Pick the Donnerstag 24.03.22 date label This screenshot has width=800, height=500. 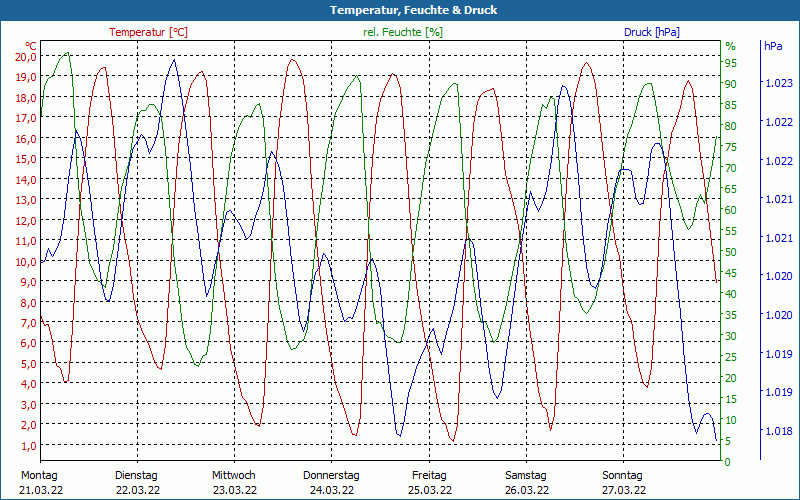pos(331,482)
